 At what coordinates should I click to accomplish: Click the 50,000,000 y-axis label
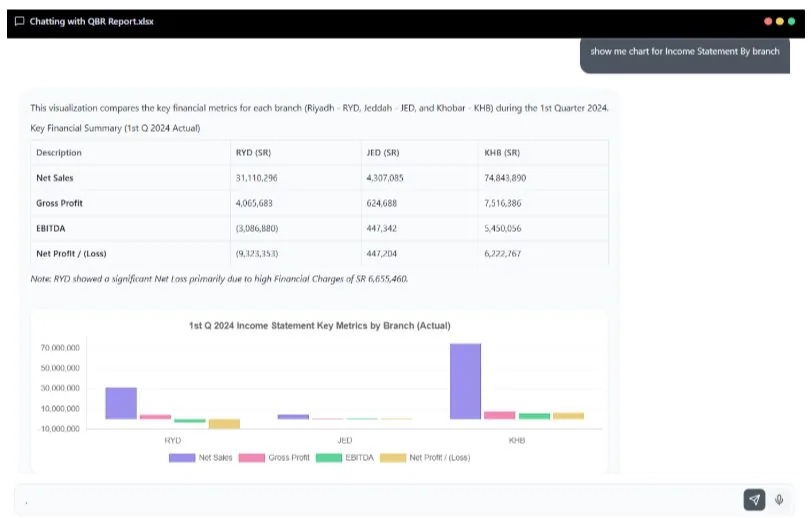coord(60,368)
